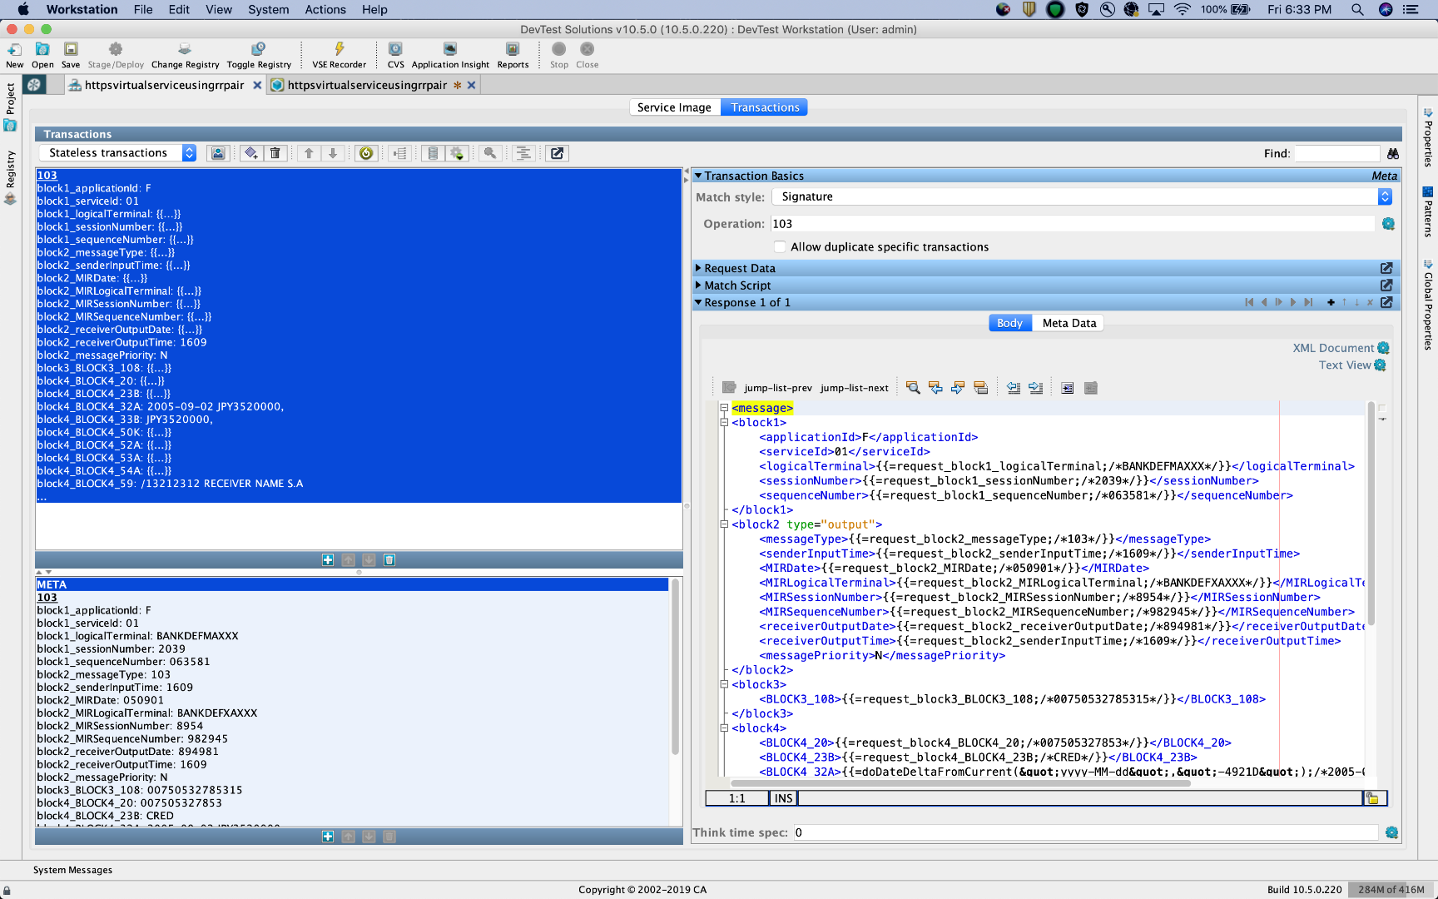Click the Meta link in Transaction Basics
This screenshot has height=899, width=1438.
point(1384,176)
